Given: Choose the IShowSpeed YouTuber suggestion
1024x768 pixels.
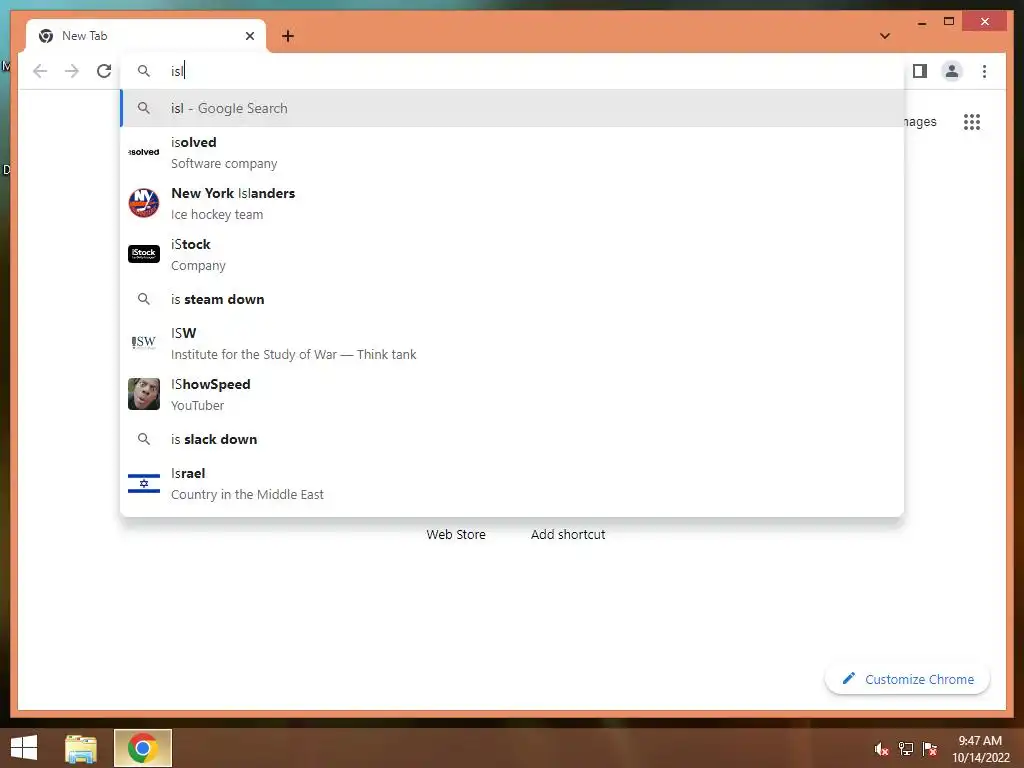Looking at the screenshot, I should [513, 394].
